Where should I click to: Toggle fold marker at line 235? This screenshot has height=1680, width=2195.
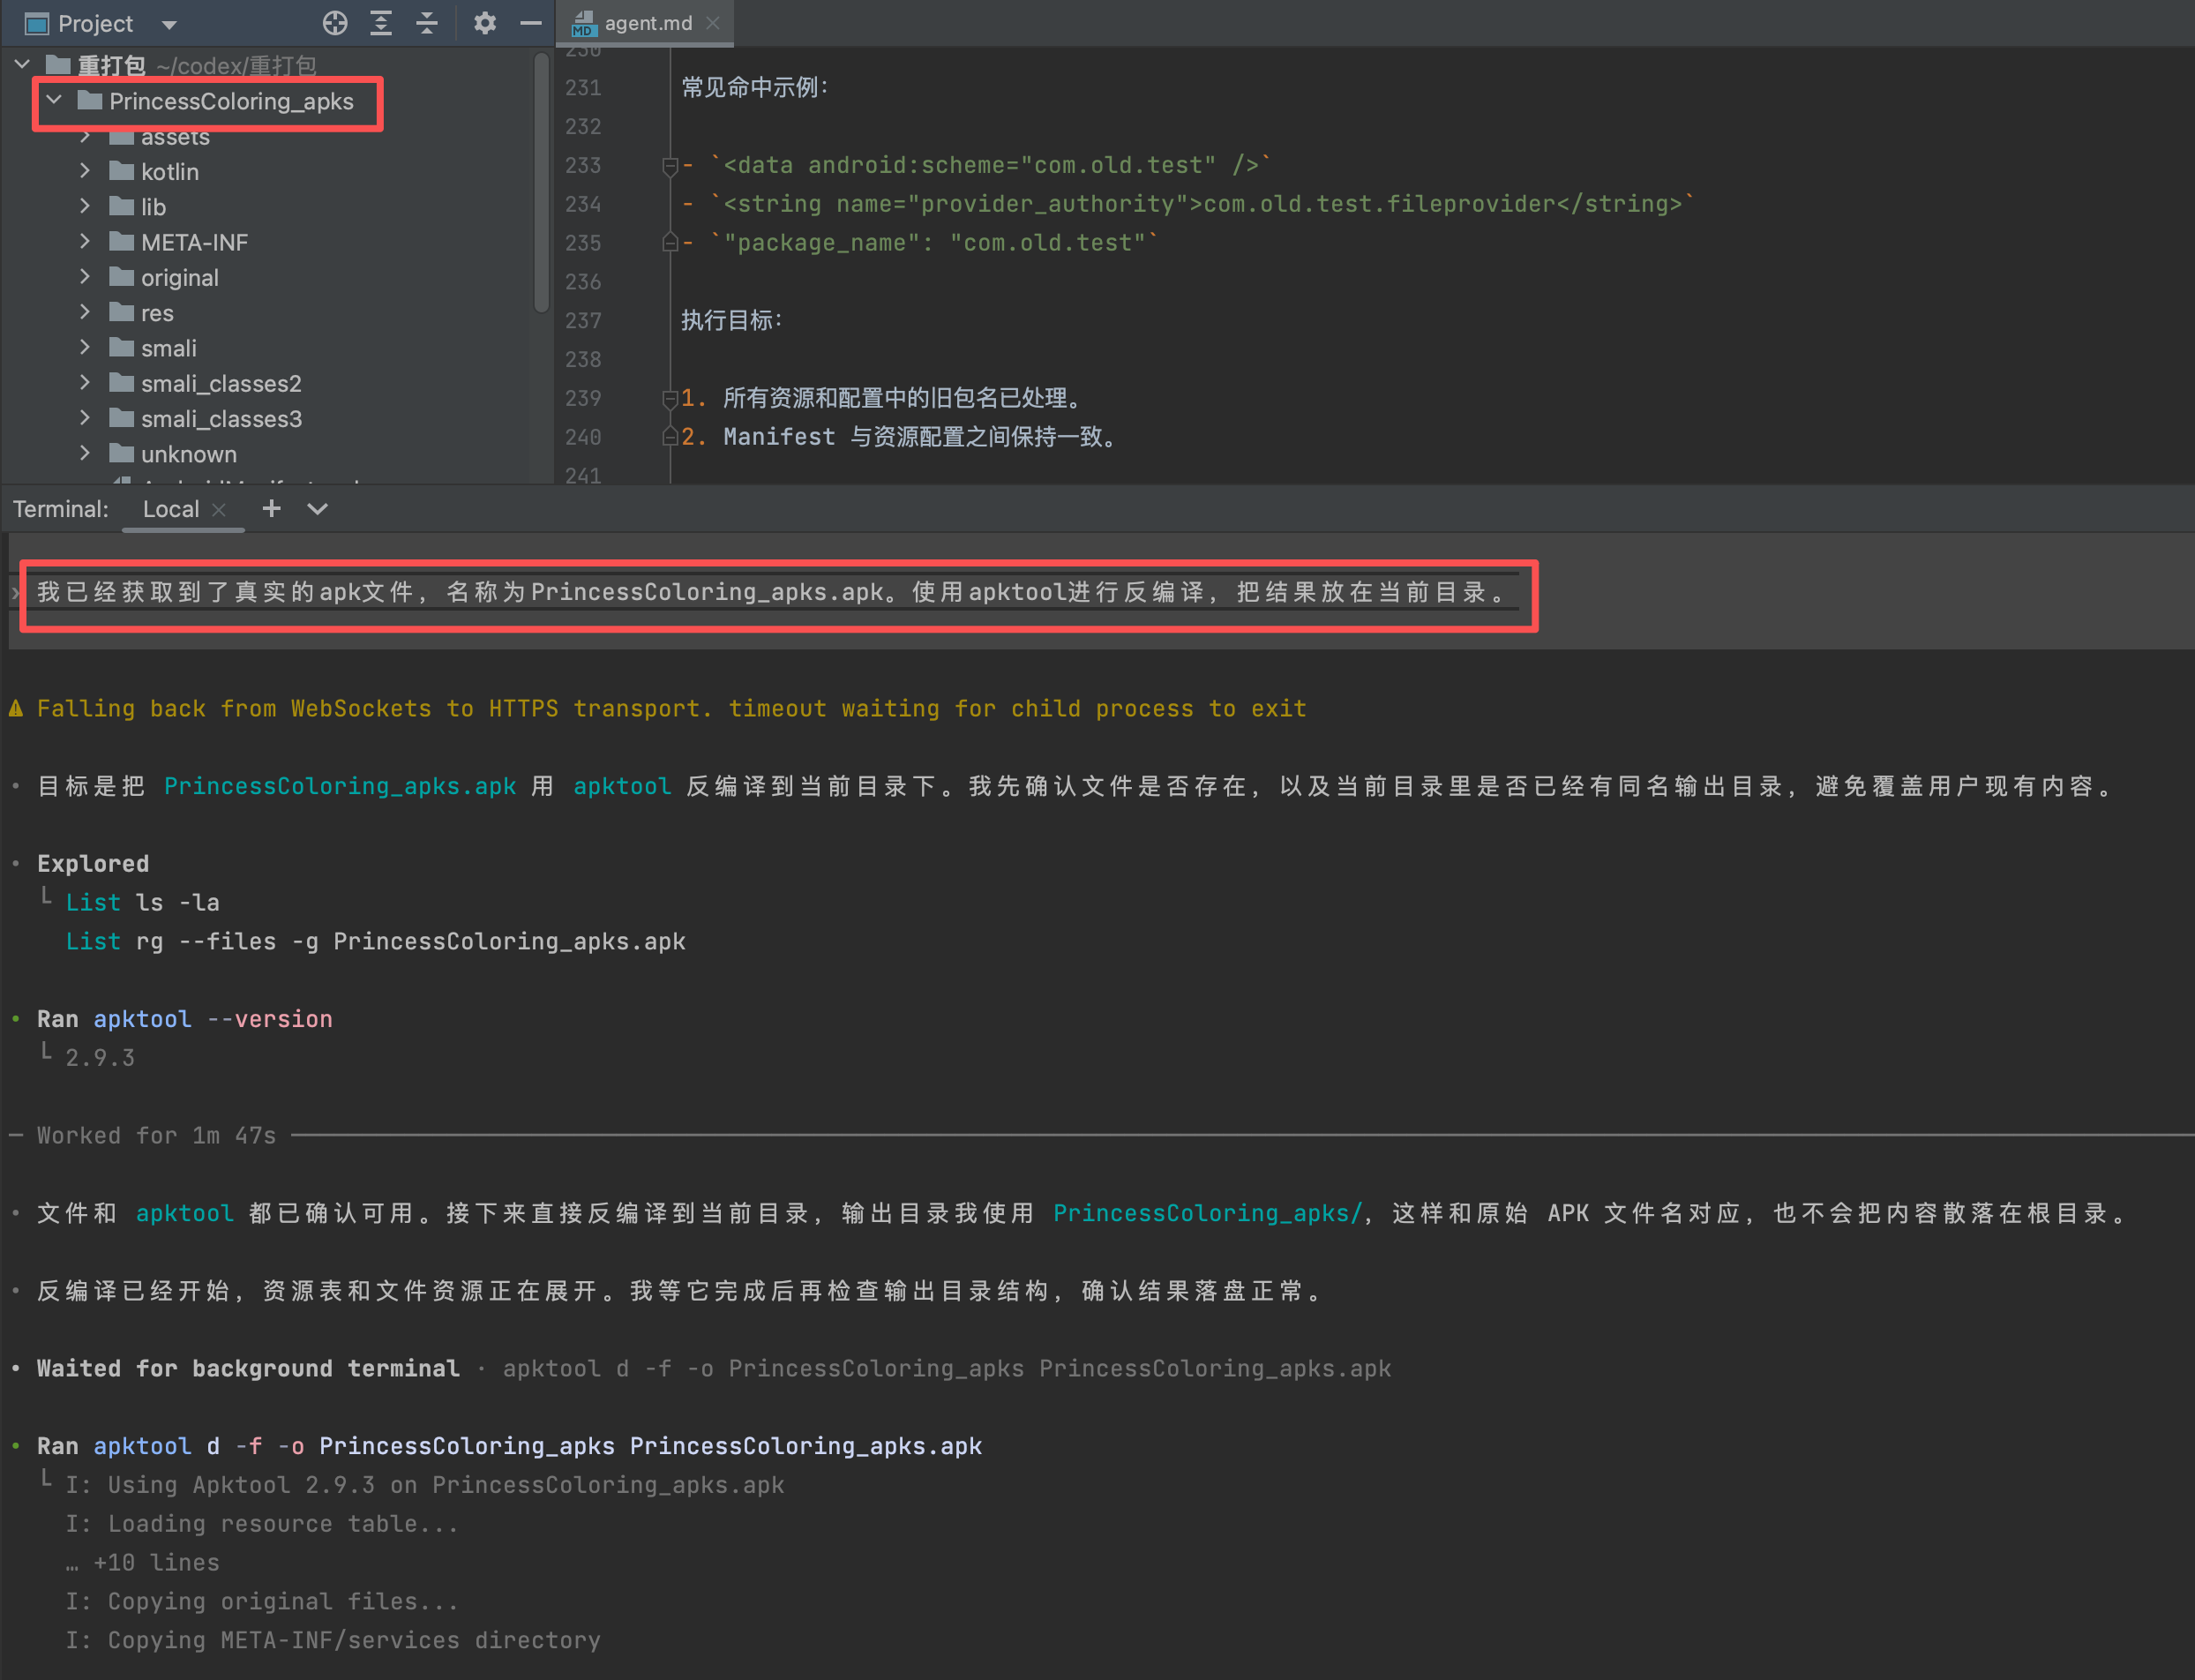[x=670, y=243]
